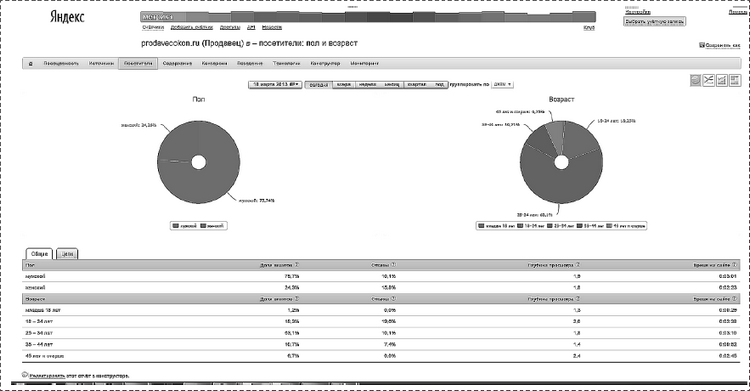
Task: Follow the Добавить счётчик link
Action: pyautogui.click(x=191, y=27)
